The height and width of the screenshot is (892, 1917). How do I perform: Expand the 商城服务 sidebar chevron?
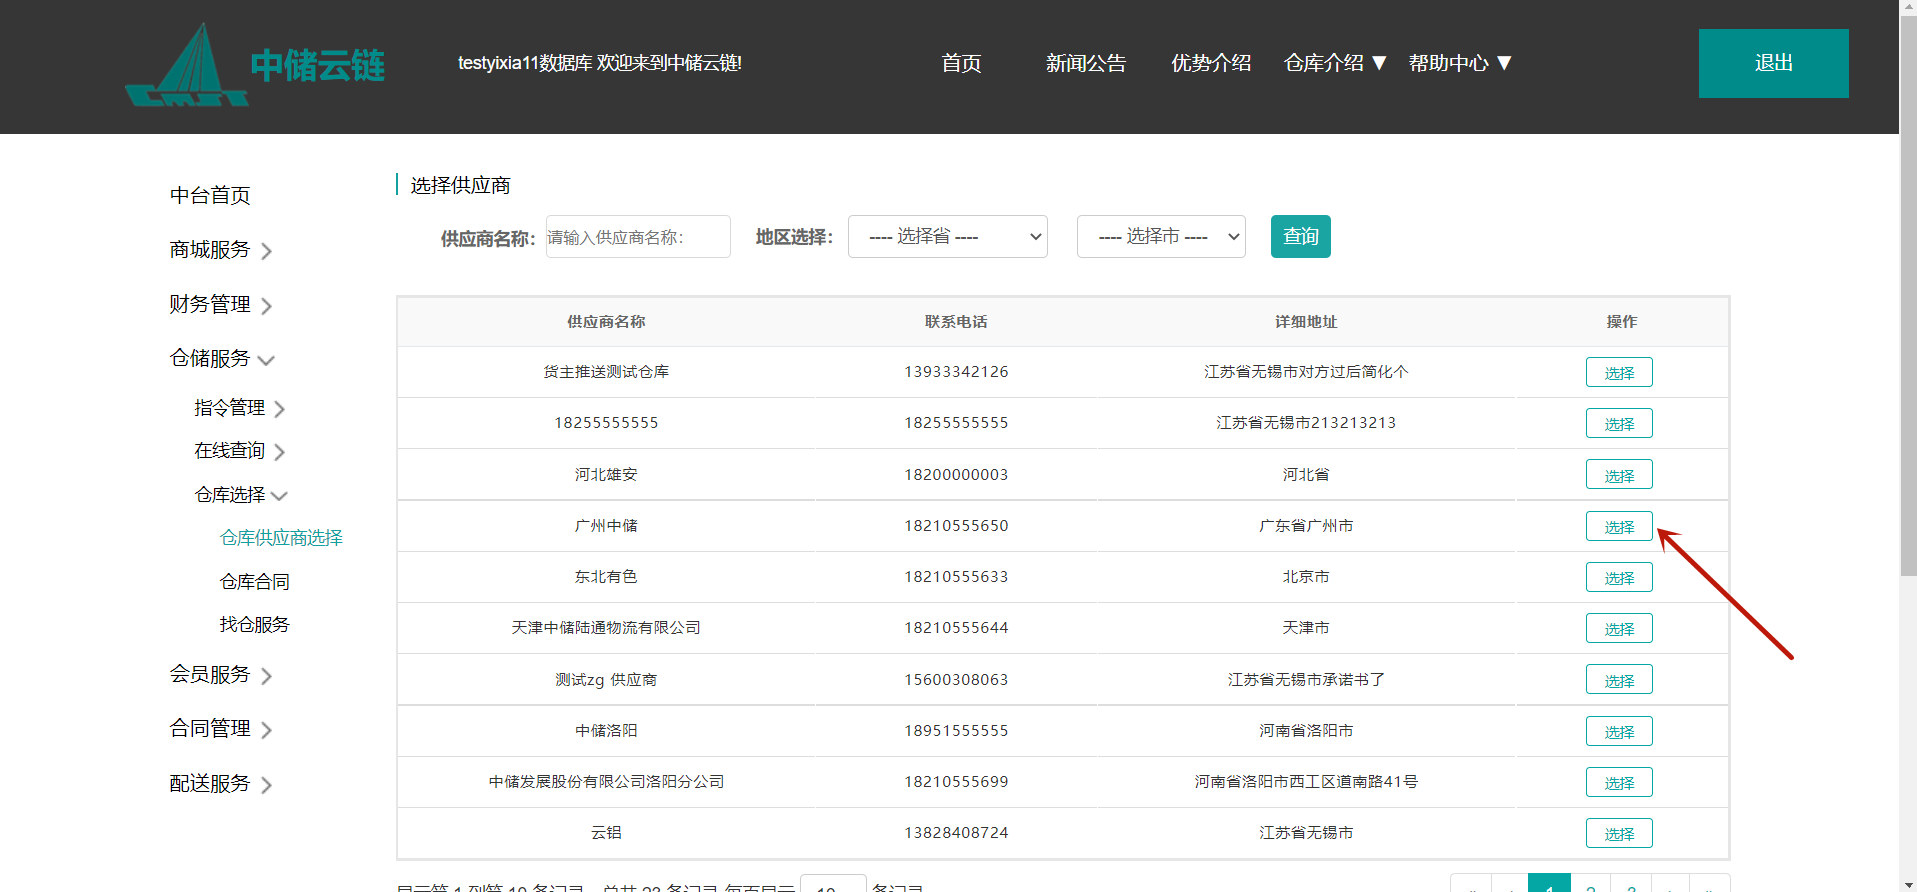pos(266,251)
